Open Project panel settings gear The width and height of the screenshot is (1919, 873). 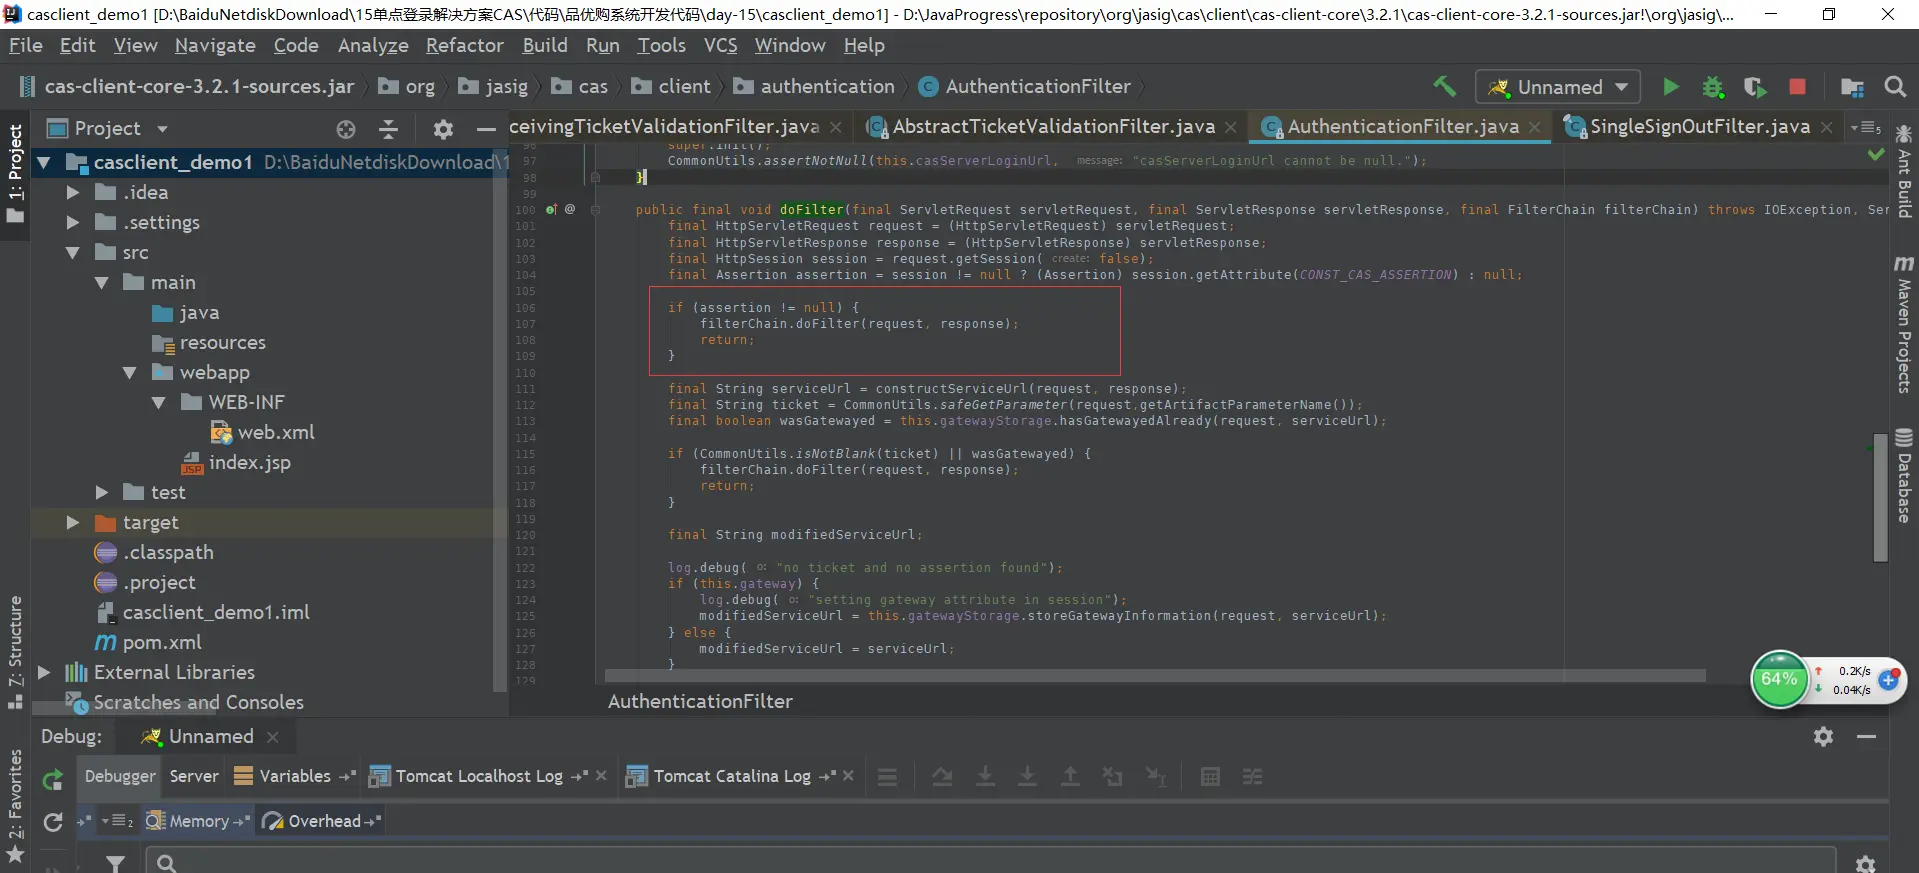(x=443, y=129)
